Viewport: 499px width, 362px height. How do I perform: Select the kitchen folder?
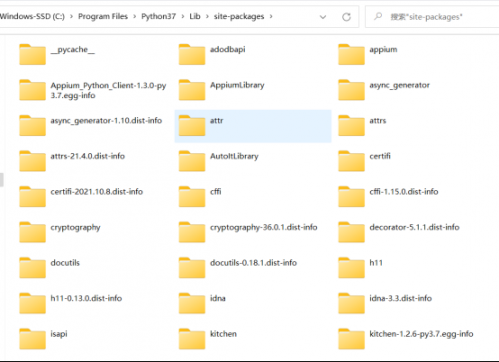tap(208, 339)
